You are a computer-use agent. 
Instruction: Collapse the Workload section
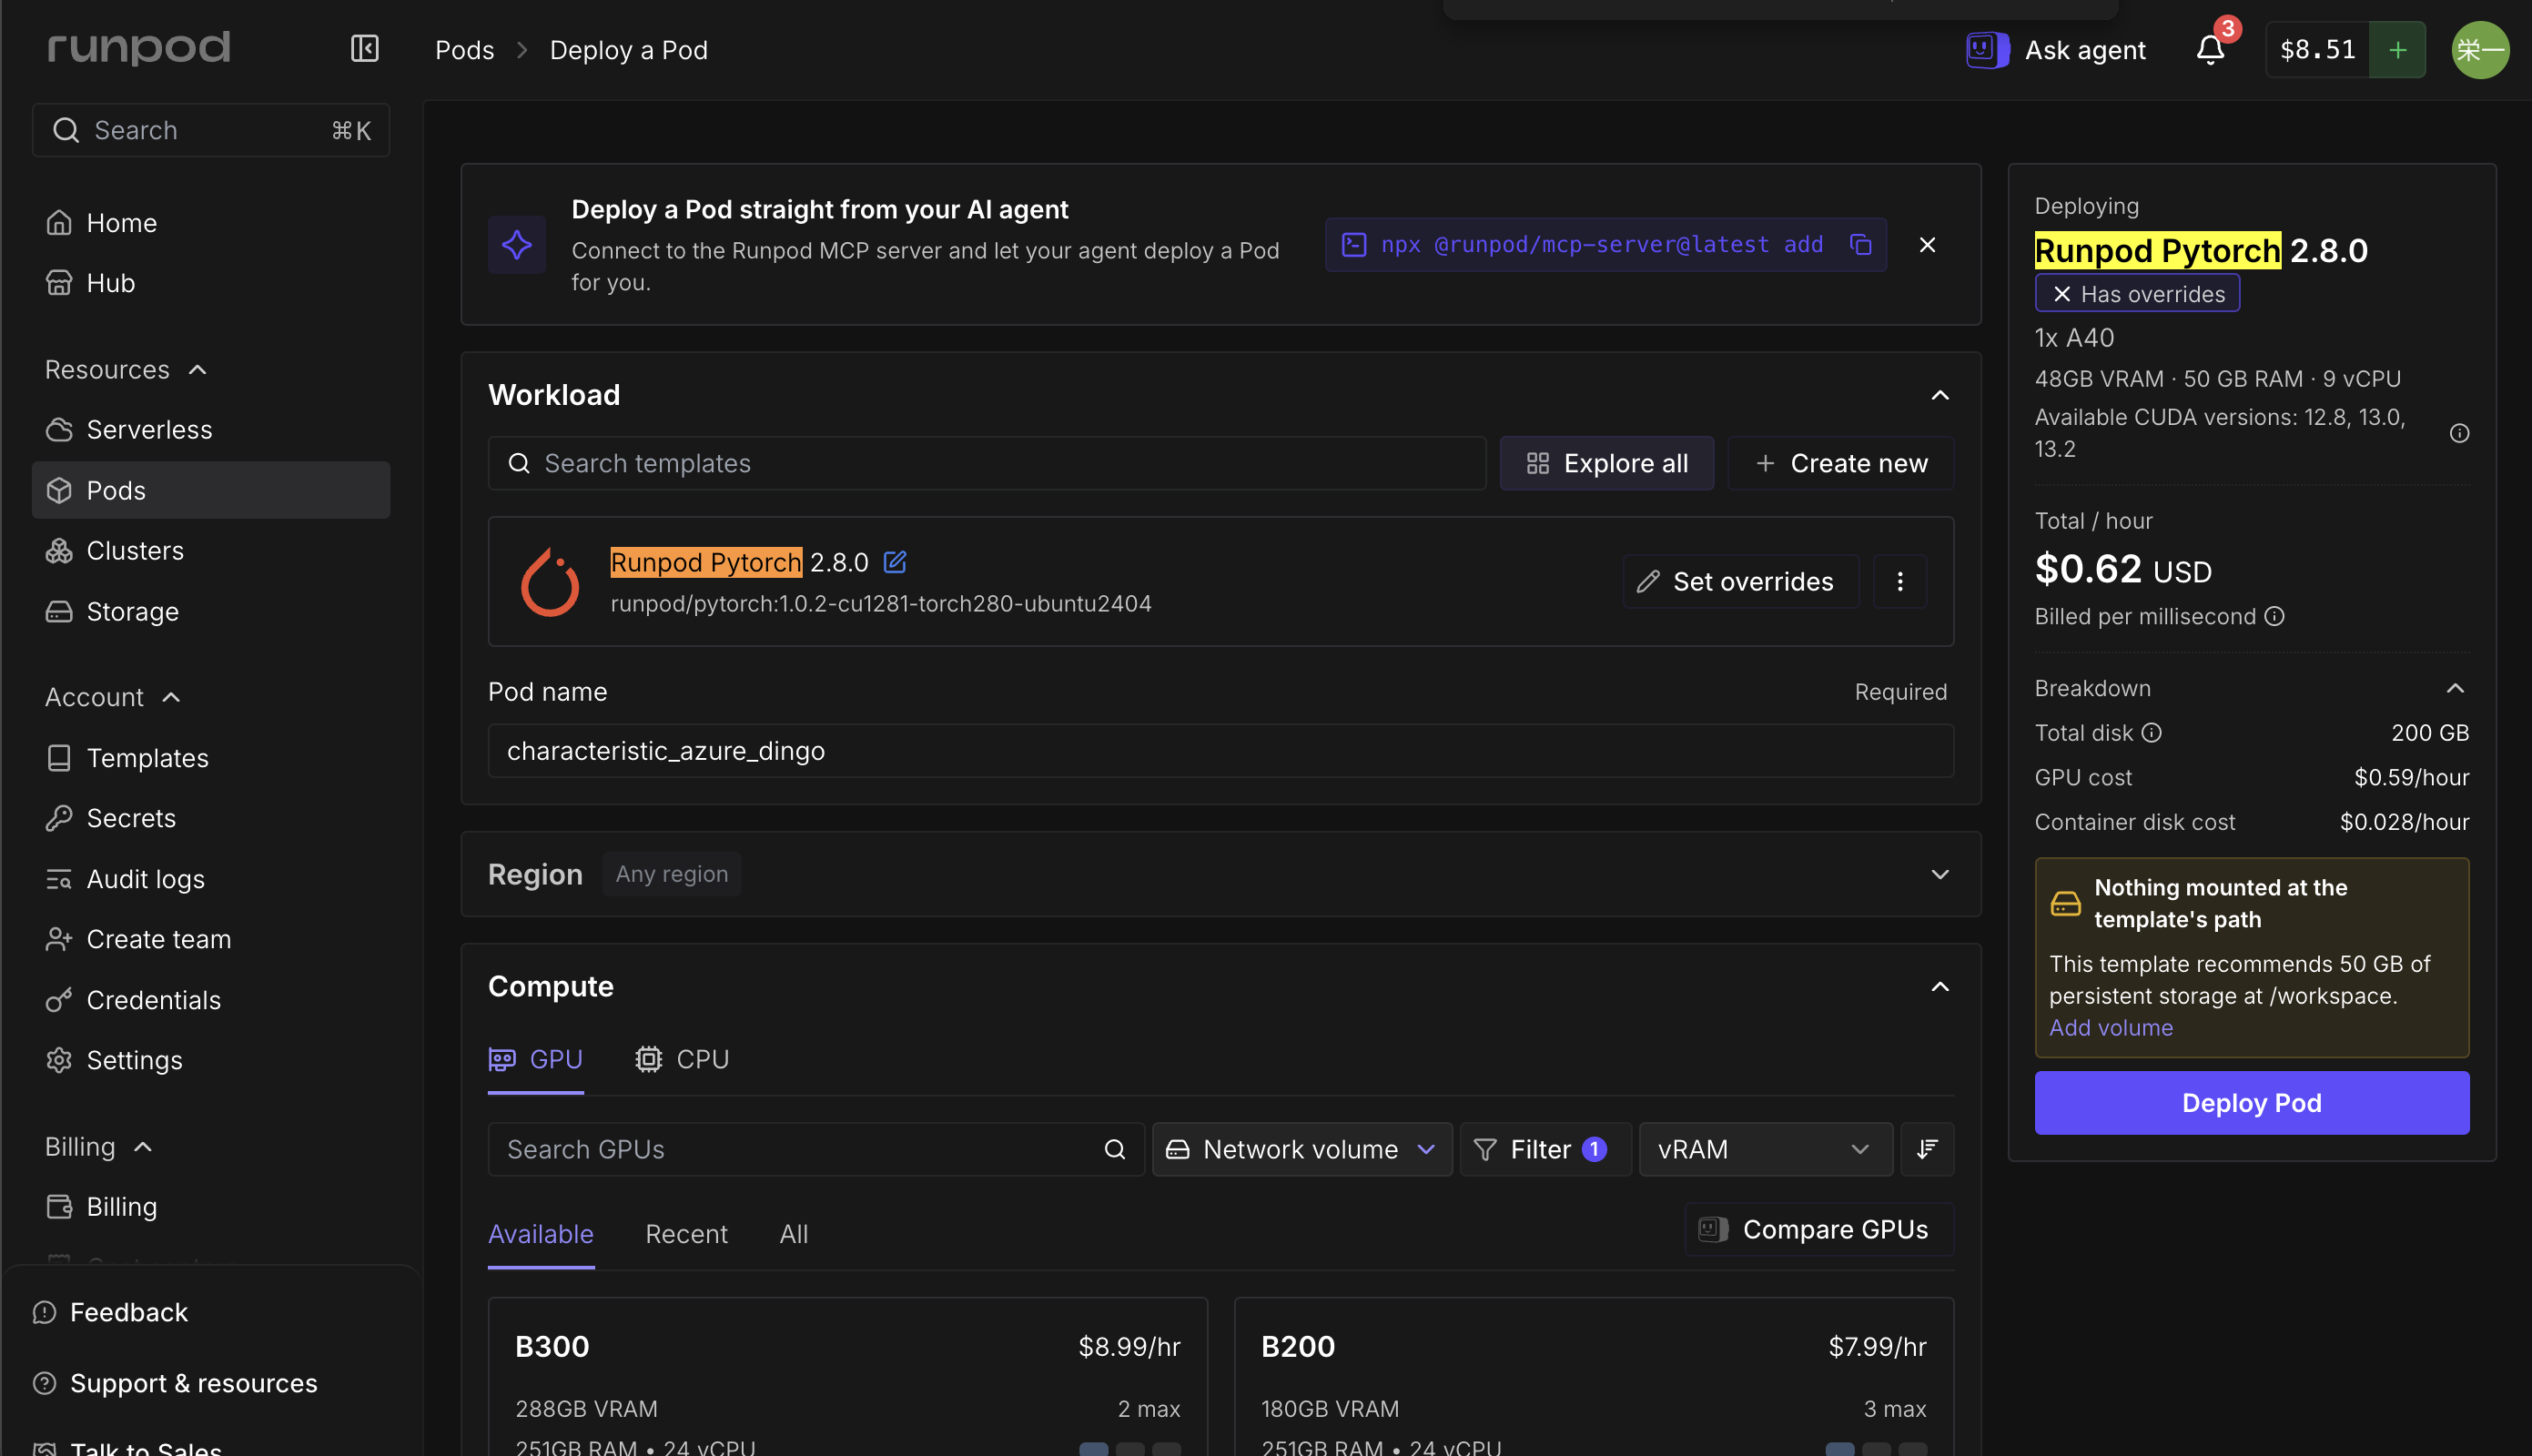pos(1939,395)
